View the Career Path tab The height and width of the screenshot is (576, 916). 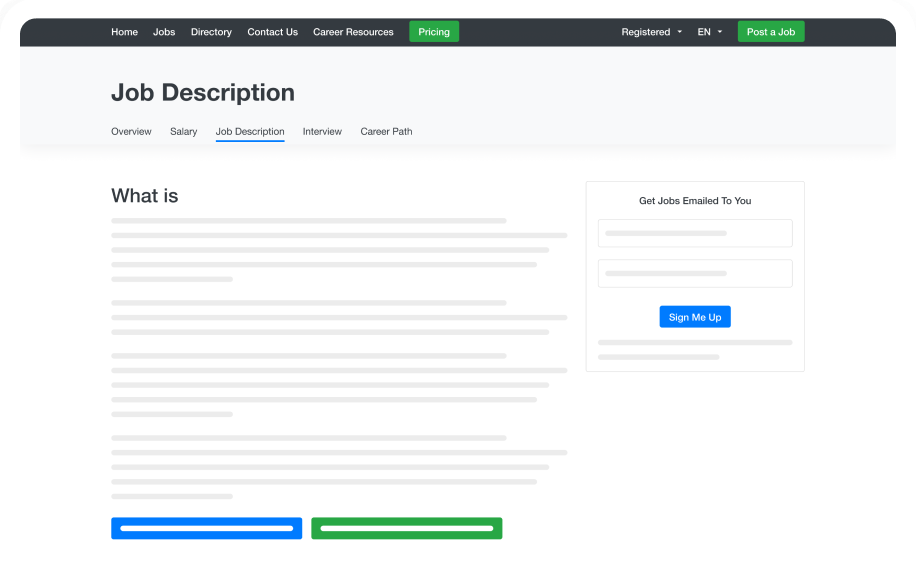click(386, 132)
